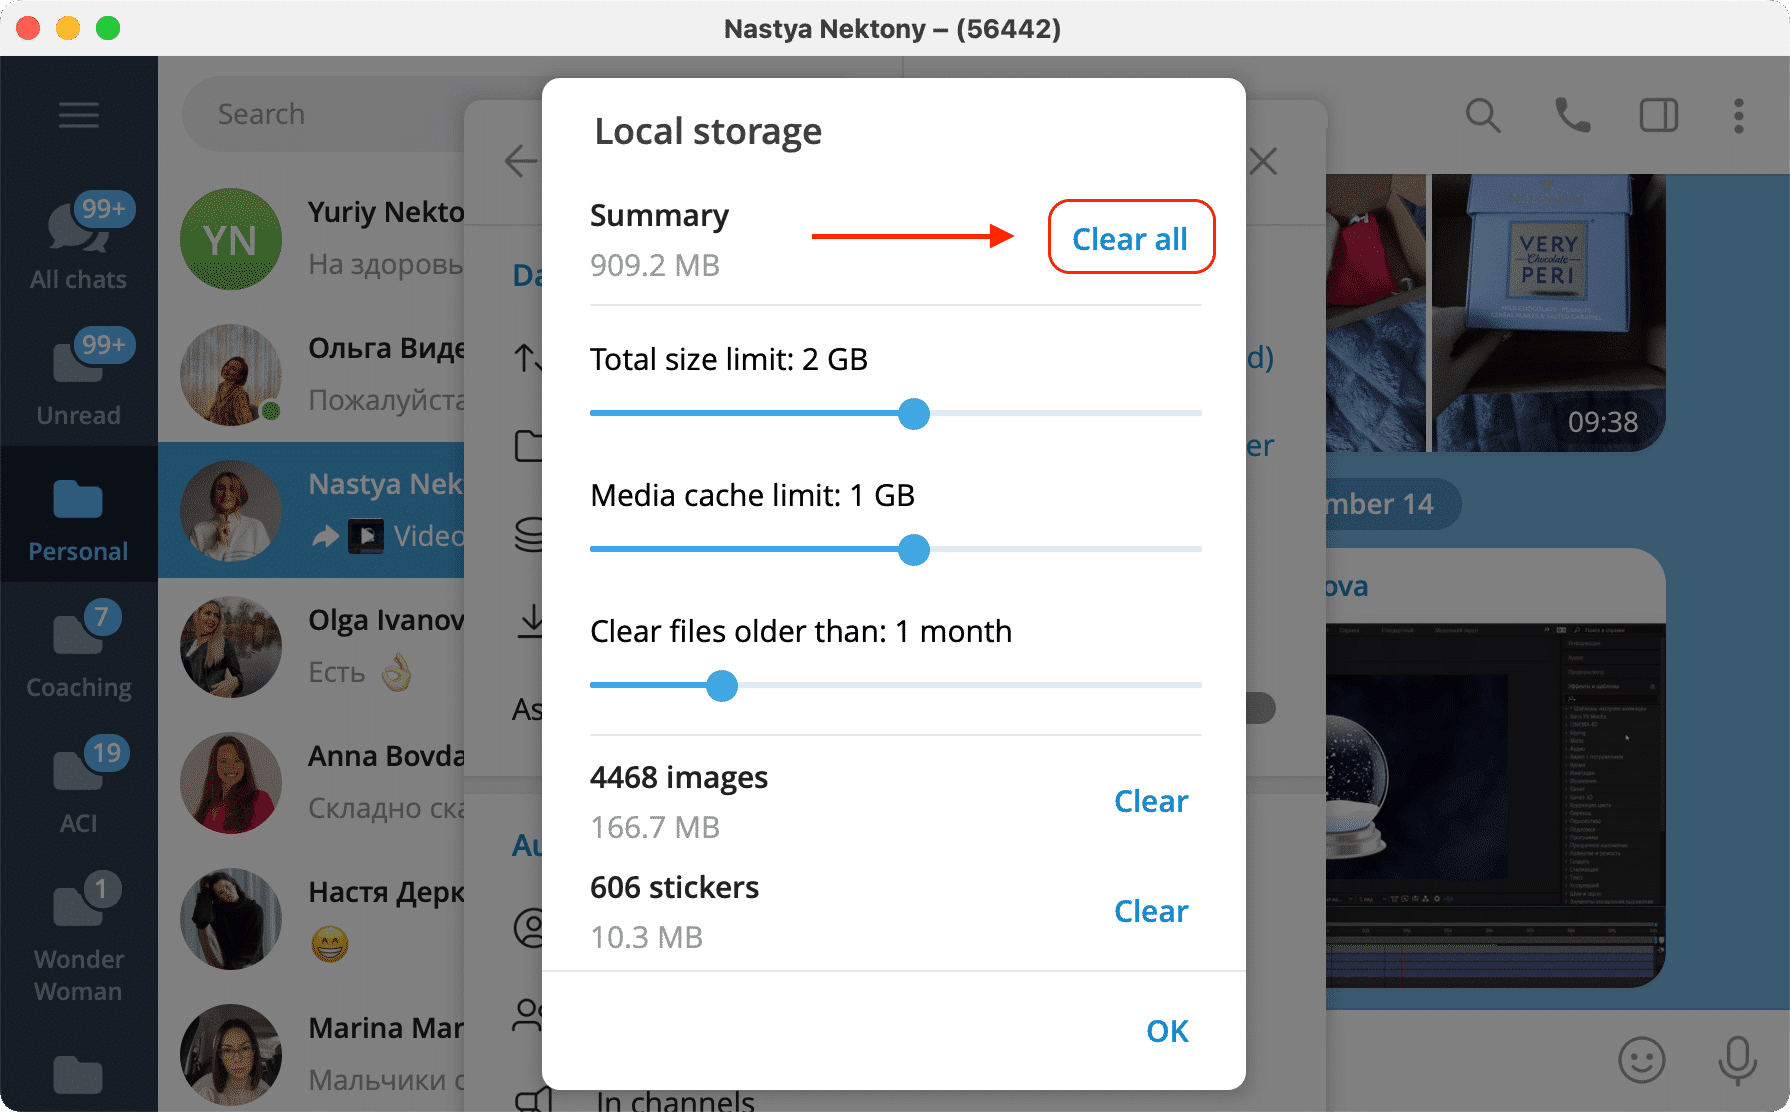Viewport: 1790px width, 1112px height.
Task: Click the Total size limit slider handle
Action: pos(913,413)
